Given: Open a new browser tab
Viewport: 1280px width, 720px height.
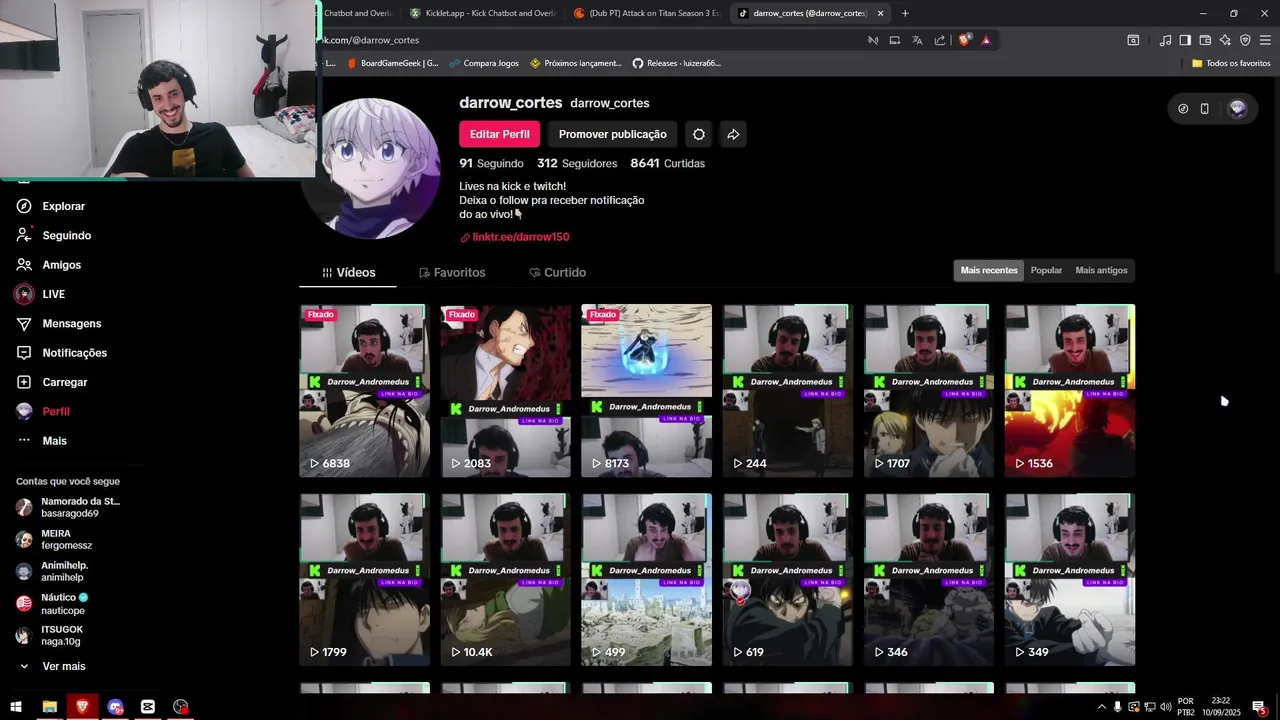Looking at the screenshot, I should coord(905,13).
